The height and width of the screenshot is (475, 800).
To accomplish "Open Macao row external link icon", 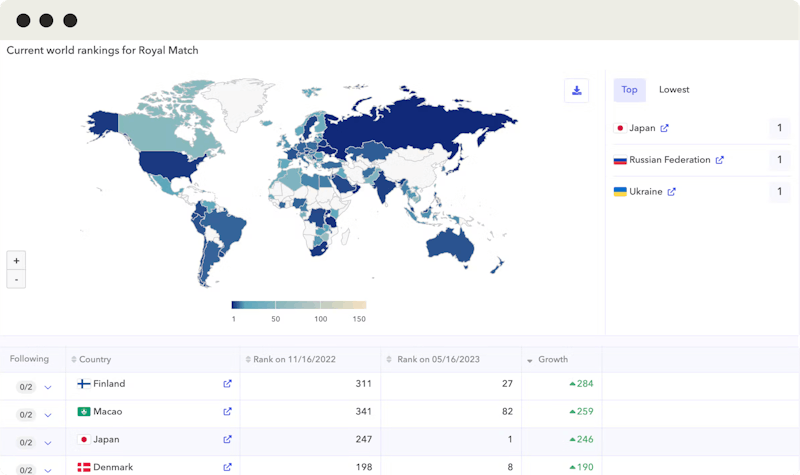I will point(227,412).
